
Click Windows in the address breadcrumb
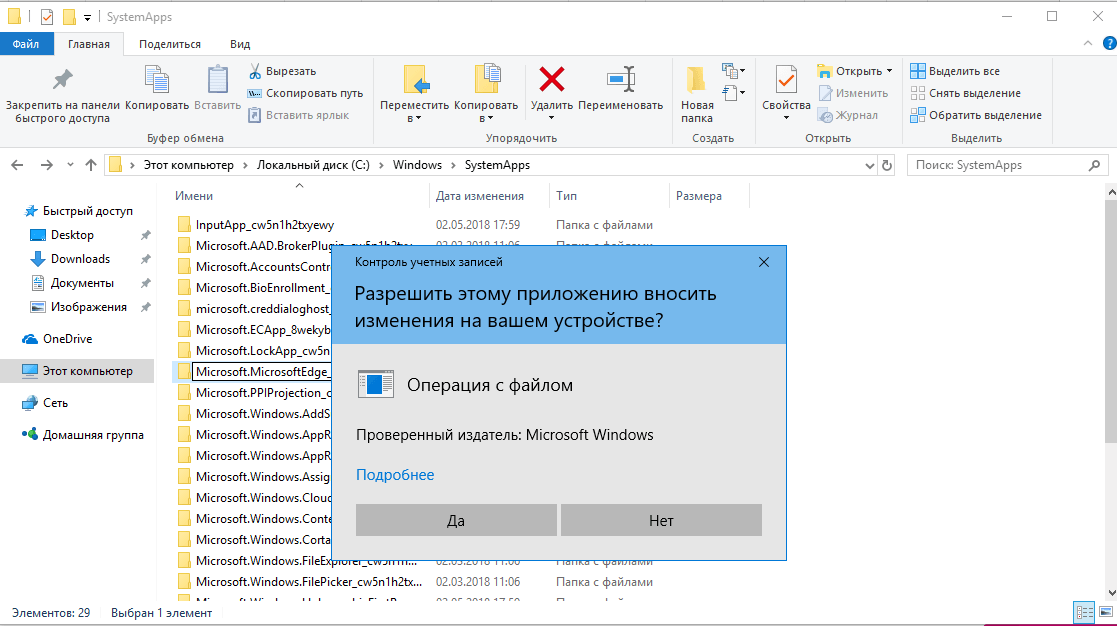click(x=417, y=165)
